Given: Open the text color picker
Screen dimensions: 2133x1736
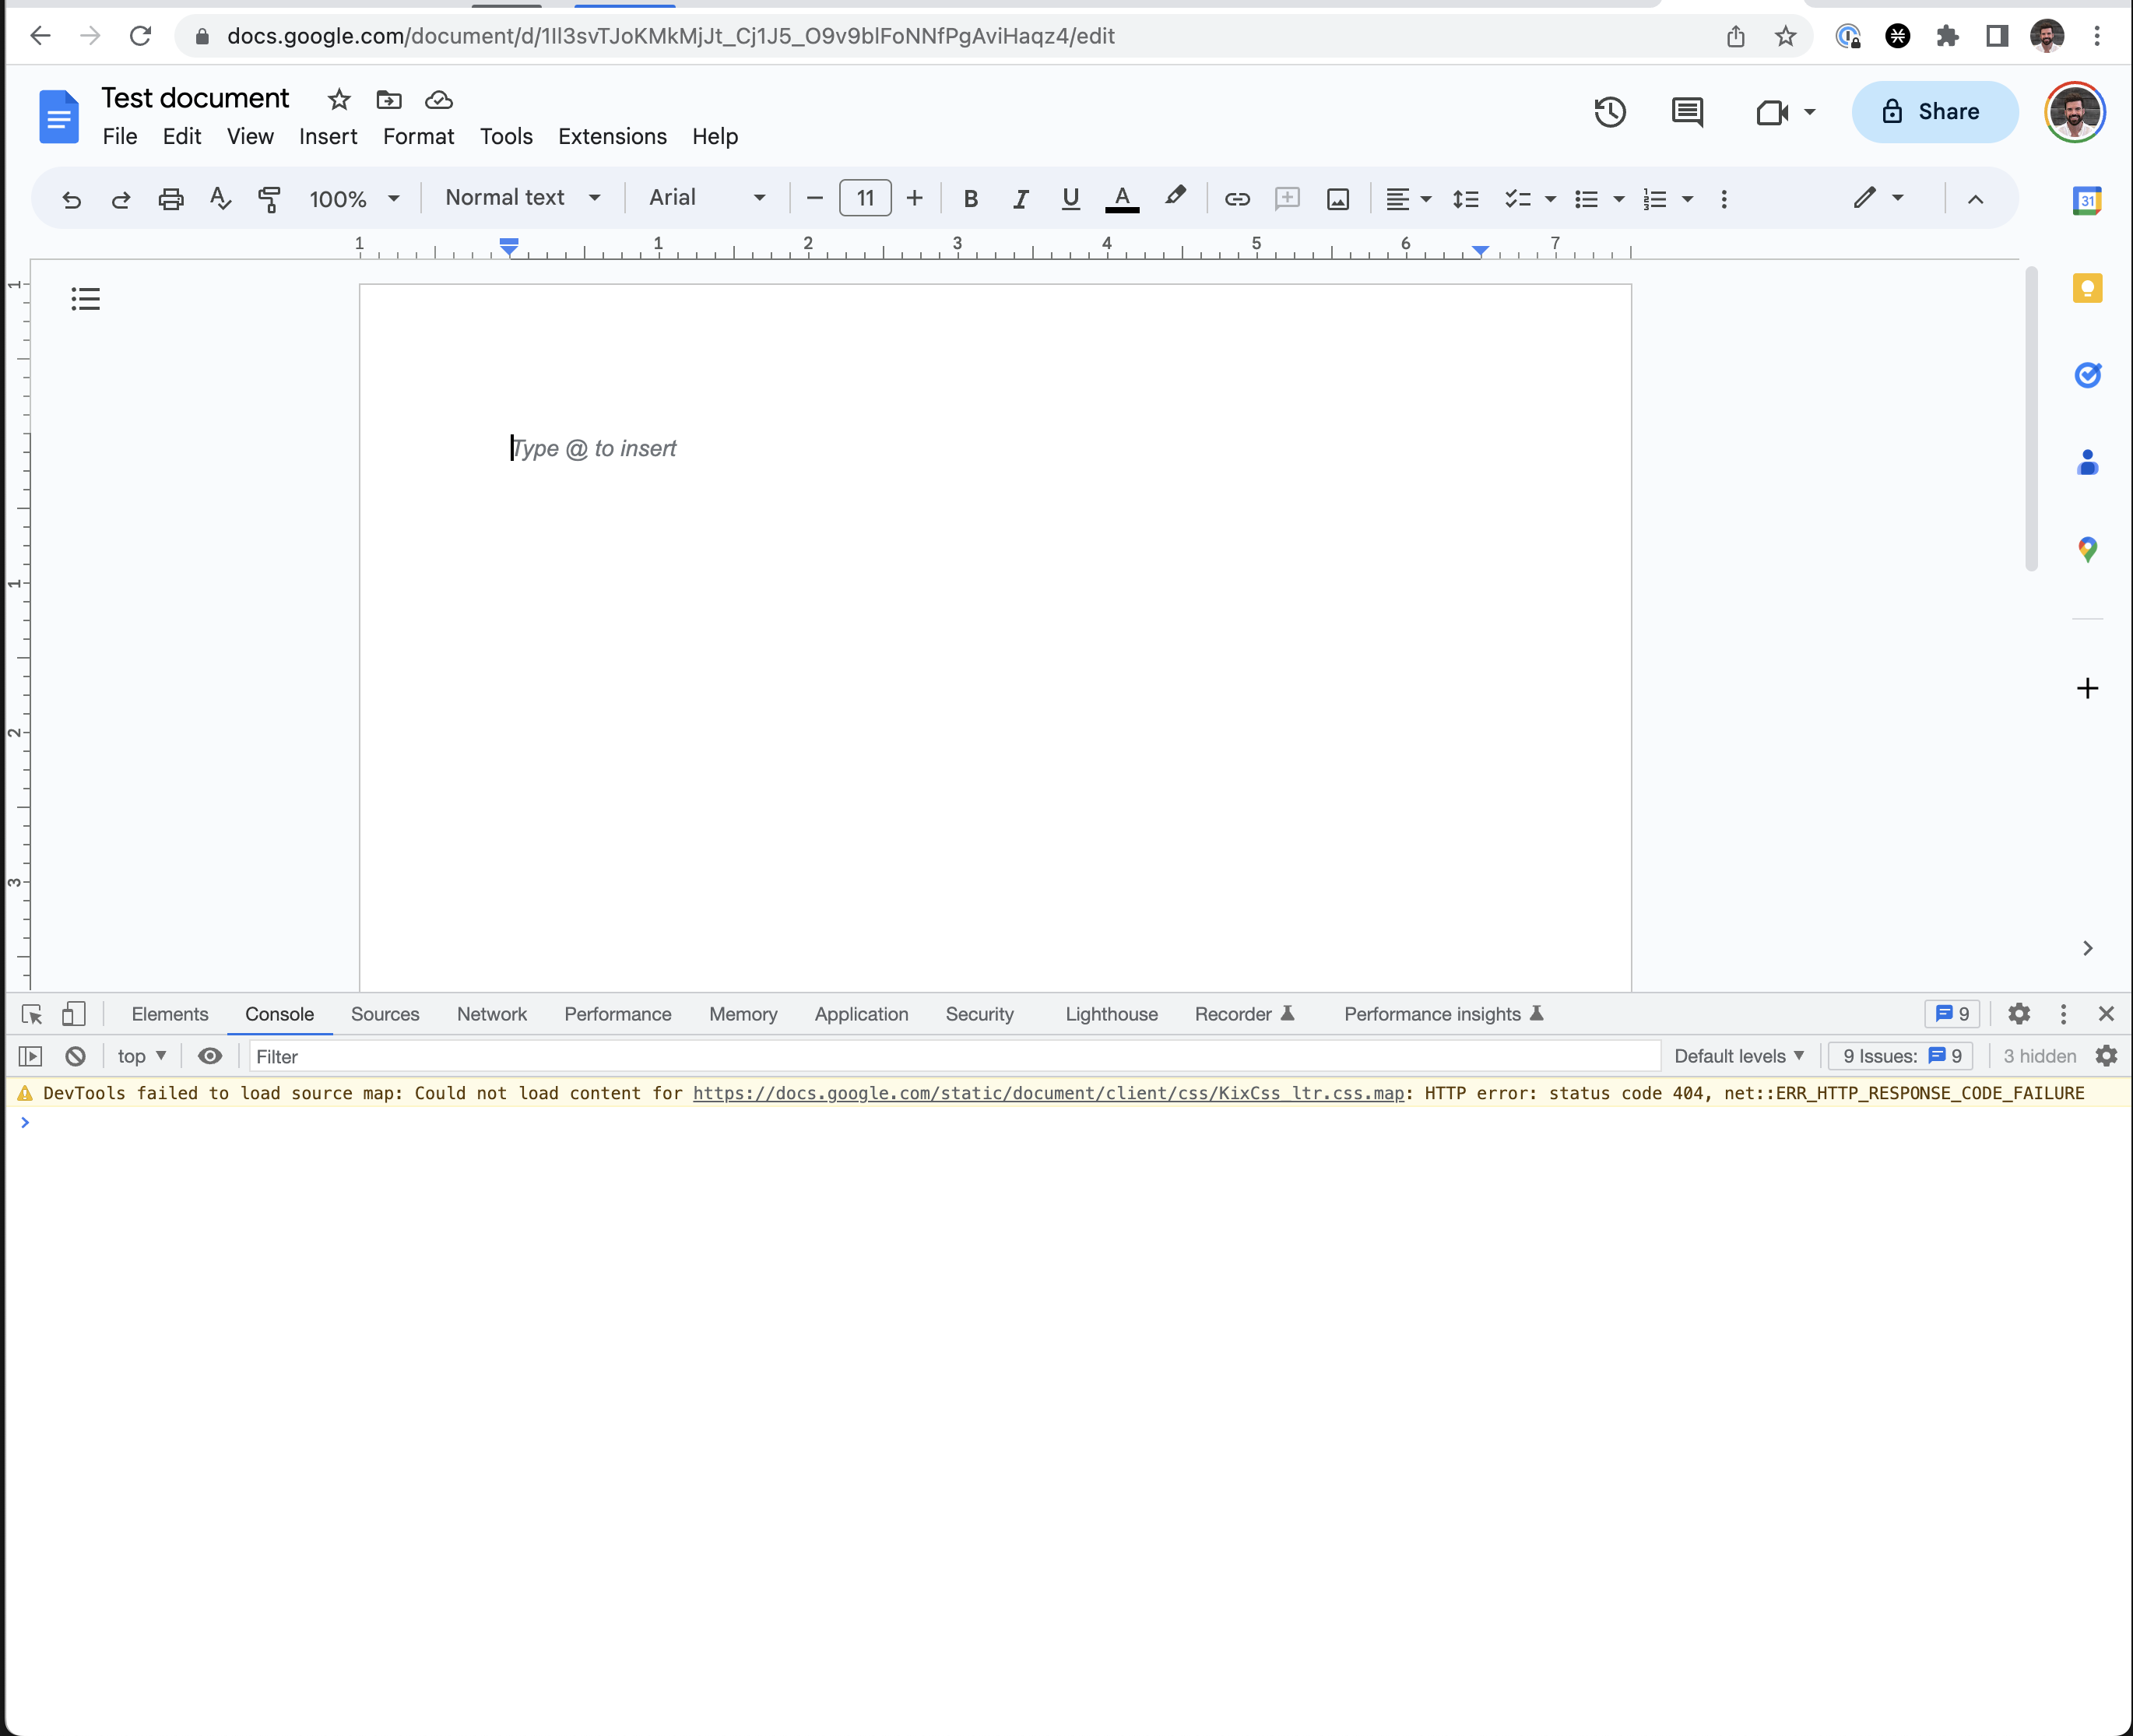Looking at the screenshot, I should coord(1122,198).
